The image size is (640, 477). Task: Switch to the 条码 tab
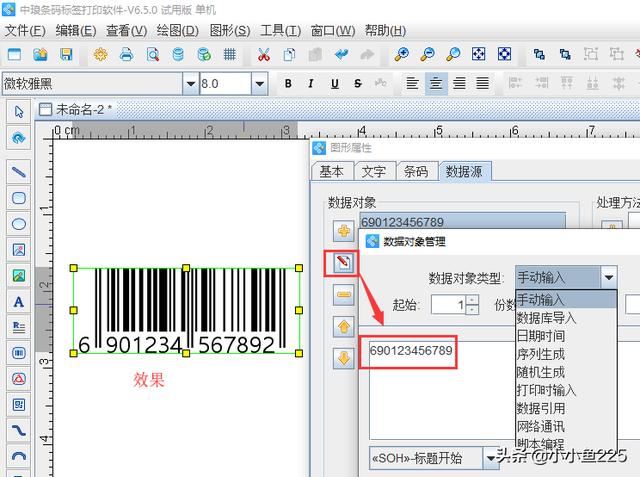pyautogui.click(x=416, y=171)
